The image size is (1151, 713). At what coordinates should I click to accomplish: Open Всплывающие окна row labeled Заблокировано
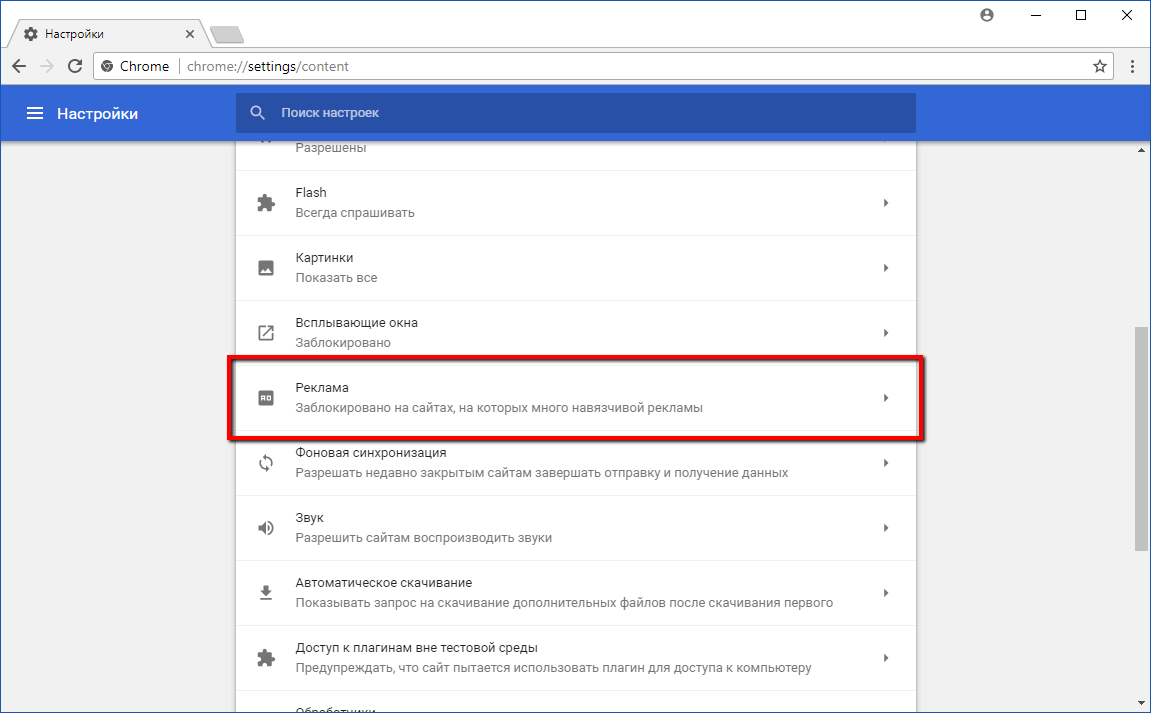[576, 333]
